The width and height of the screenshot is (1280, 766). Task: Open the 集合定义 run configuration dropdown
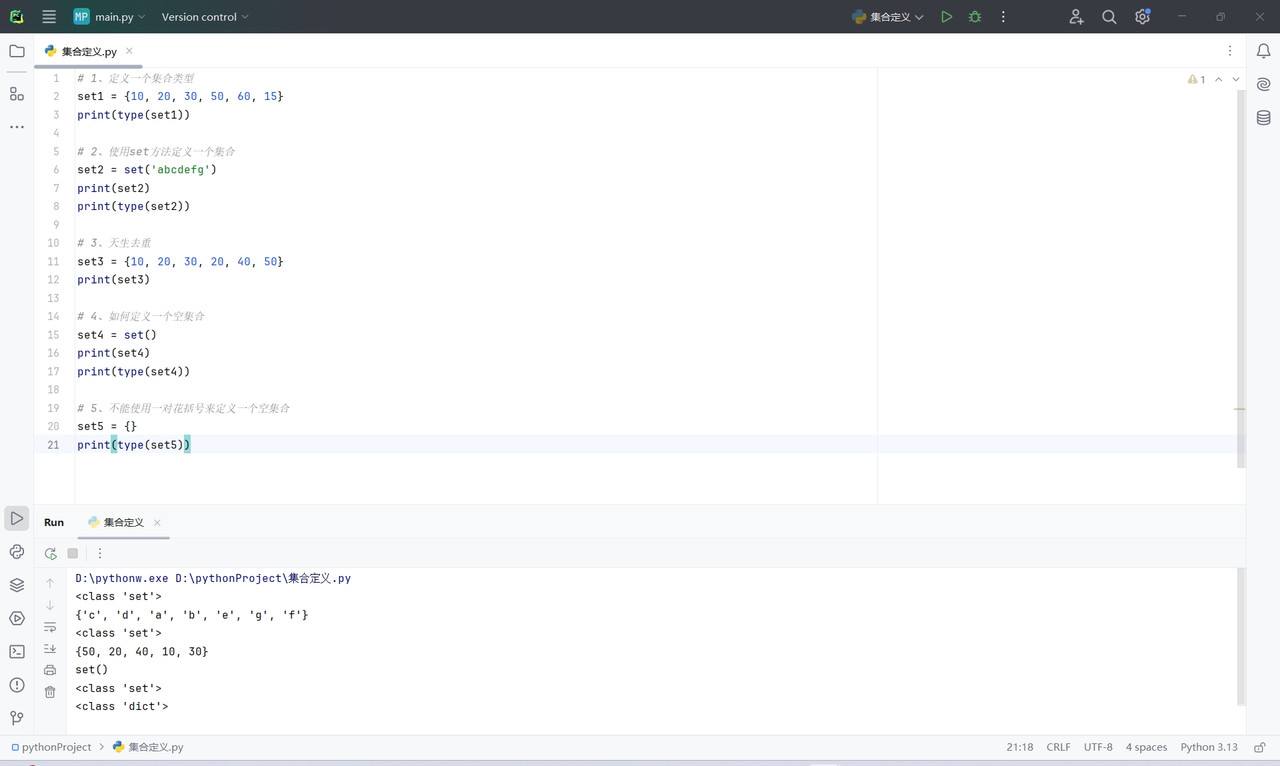pos(888,17)
